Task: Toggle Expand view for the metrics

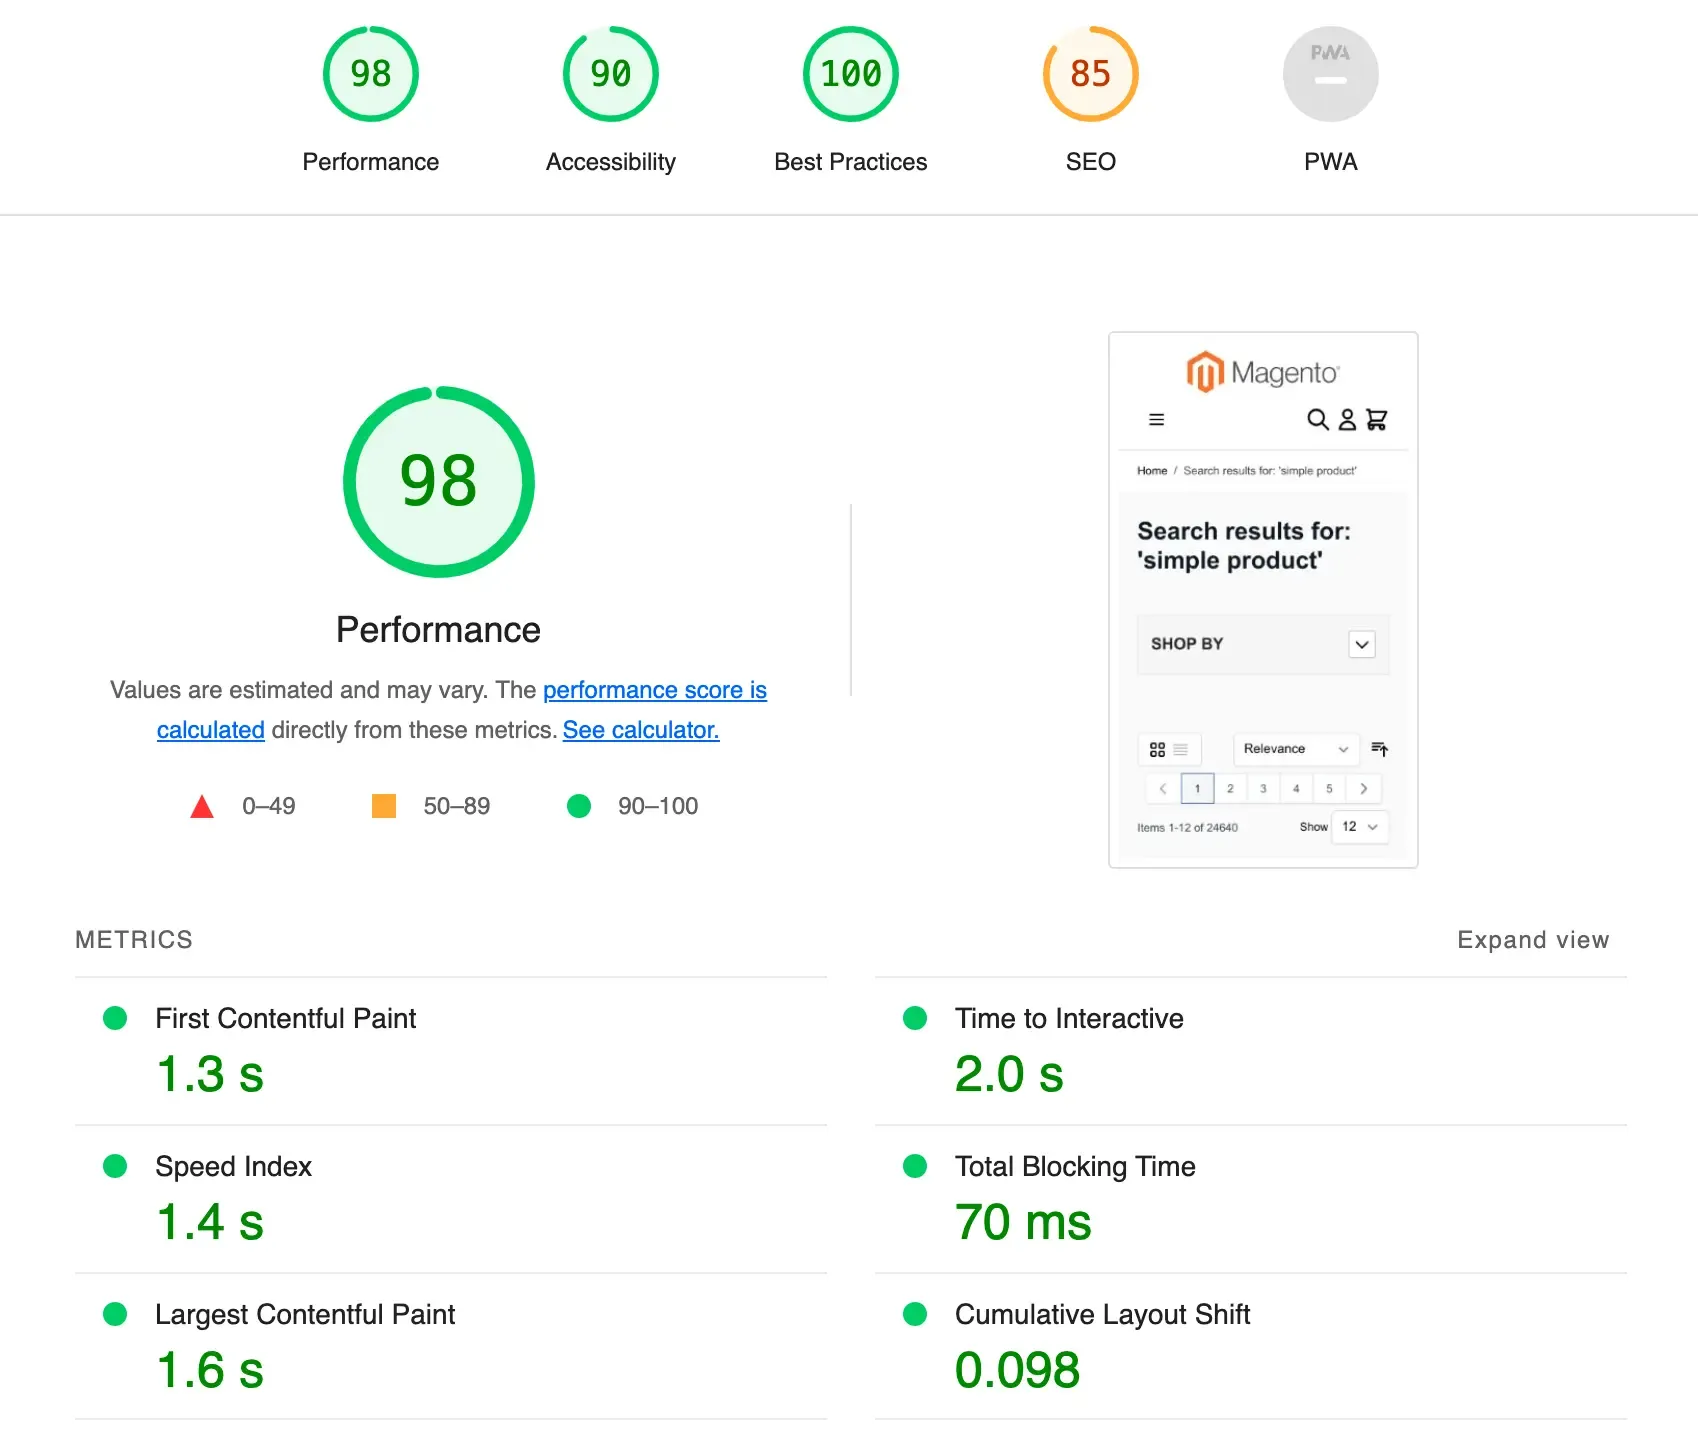Action: (x=1532, y=940)
